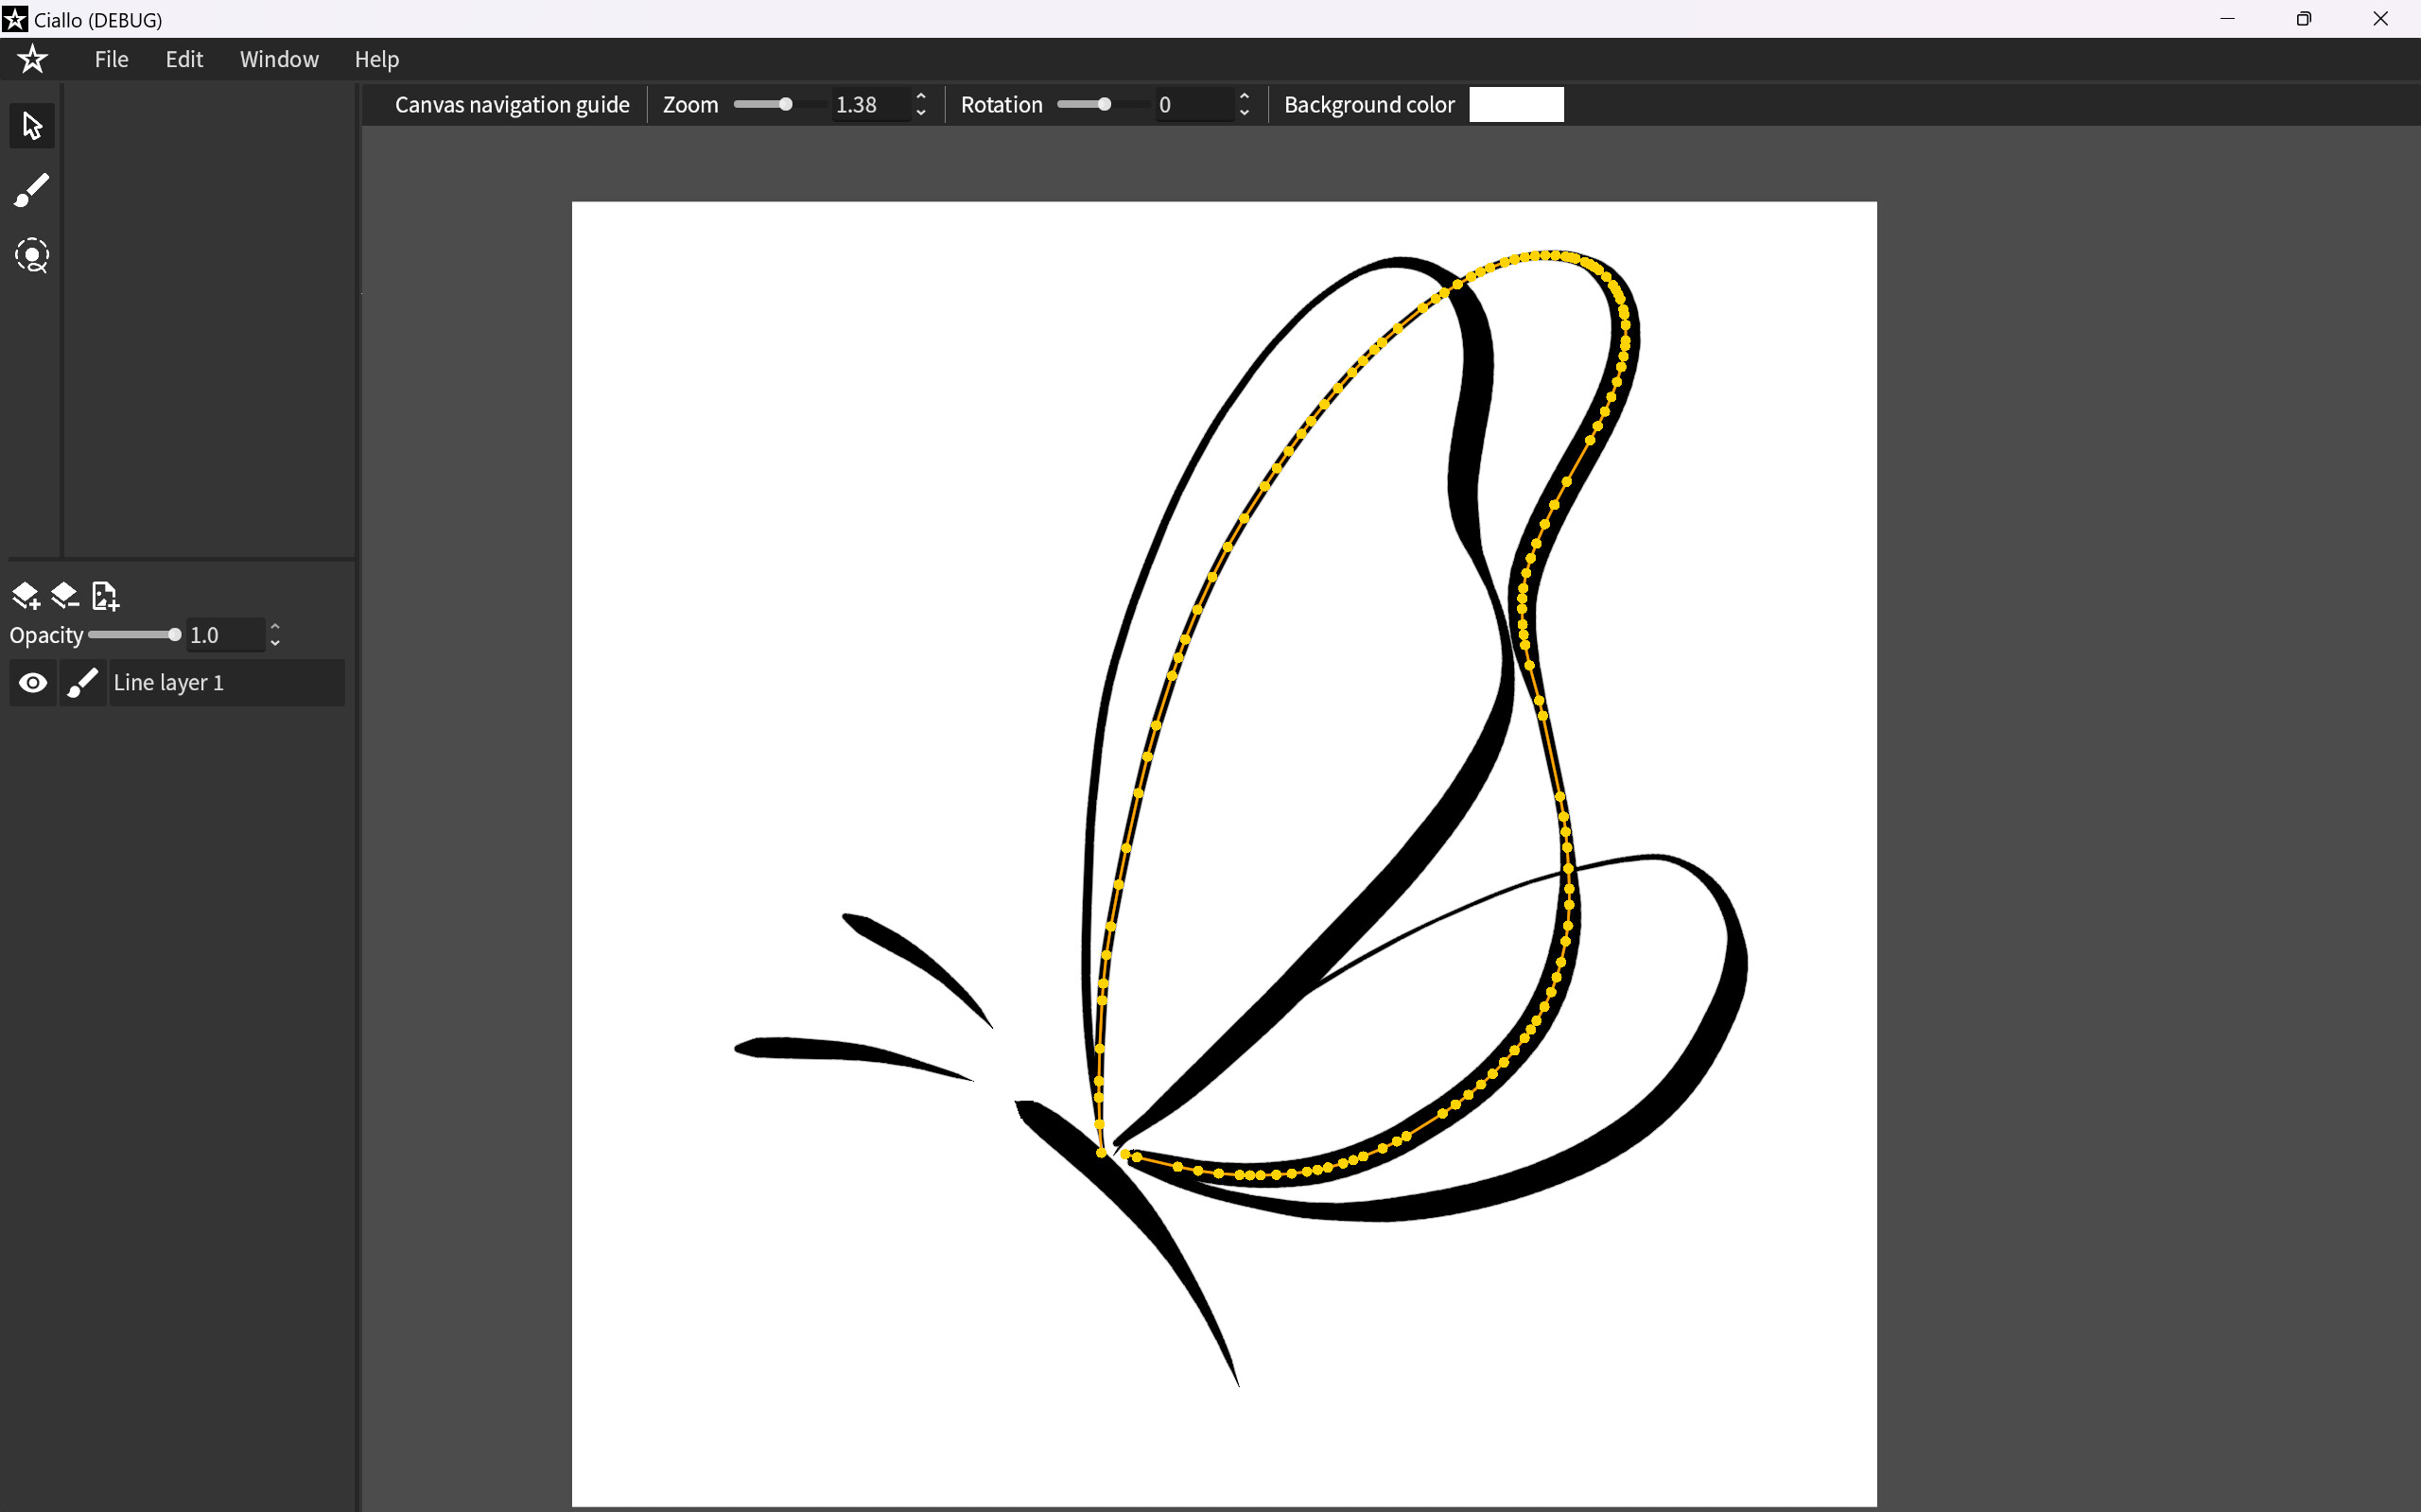The width and height of the screenshot is (2421, 1512).
Task: Import an image as a new layer
Action: (x=104, y=595)
